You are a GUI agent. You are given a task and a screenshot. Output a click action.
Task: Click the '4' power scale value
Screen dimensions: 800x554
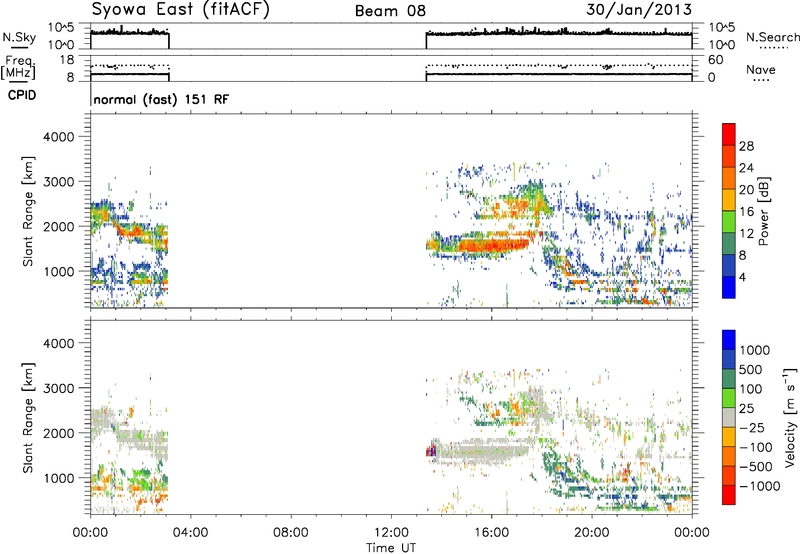coord(743,277)
